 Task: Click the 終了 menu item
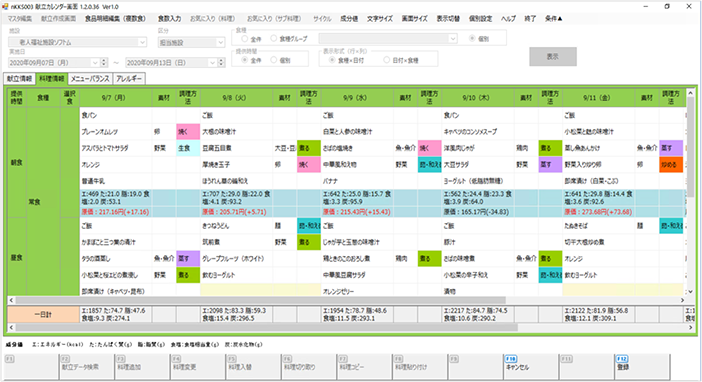[531, 19]
